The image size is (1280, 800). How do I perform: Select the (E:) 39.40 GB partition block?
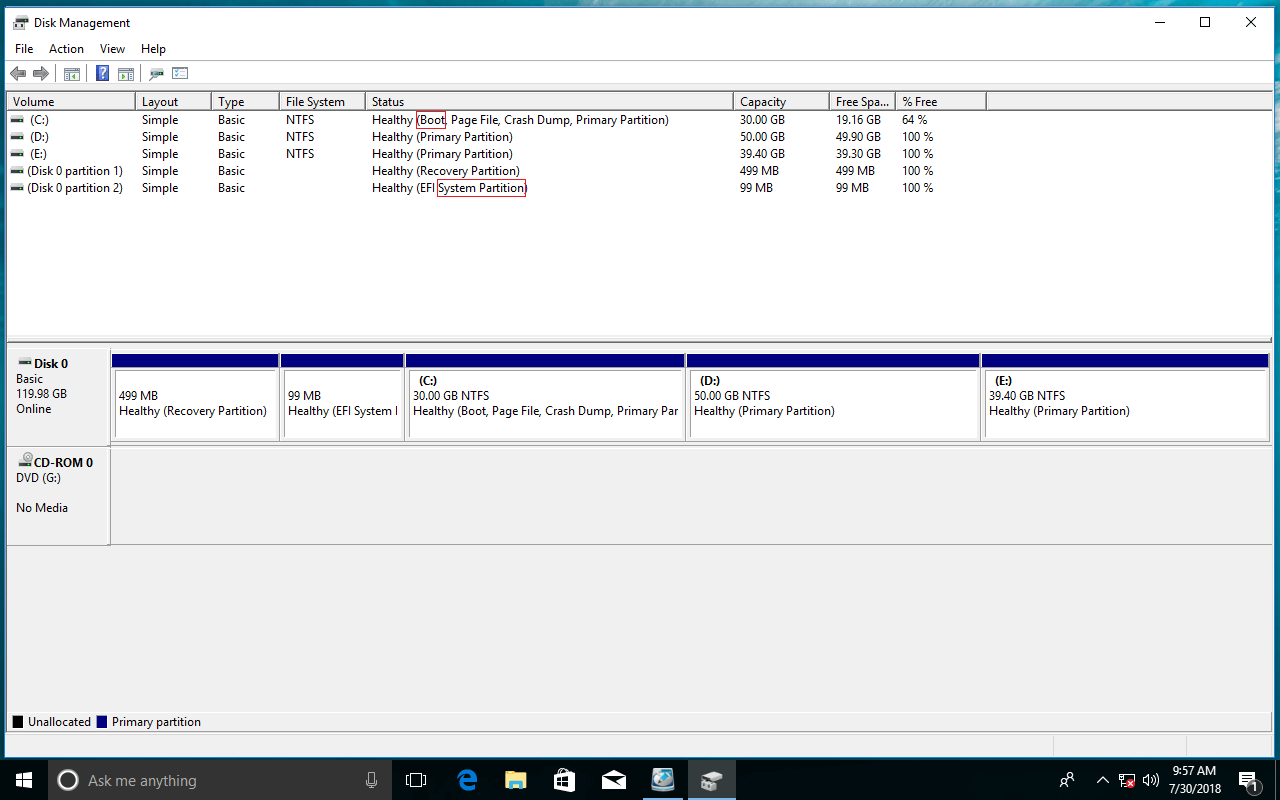tap(1125, 403)
